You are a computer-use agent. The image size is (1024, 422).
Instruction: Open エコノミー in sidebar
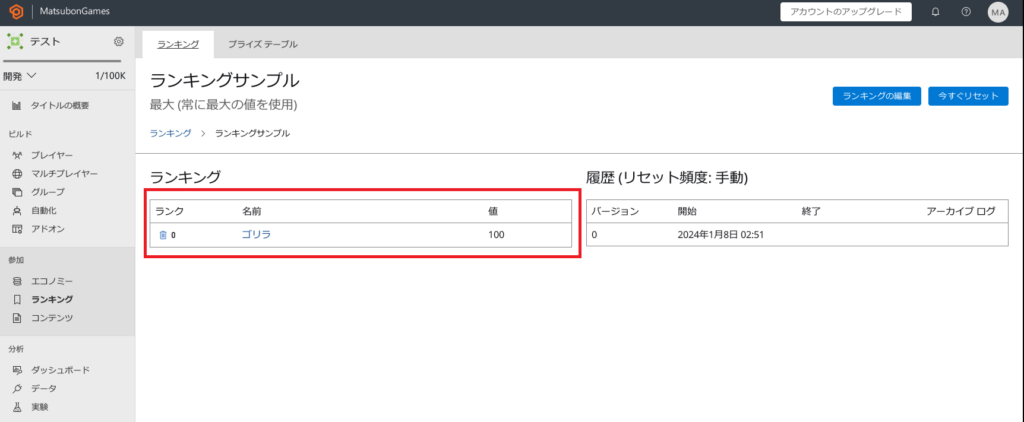pyautogui.click(x=52, y=281)
